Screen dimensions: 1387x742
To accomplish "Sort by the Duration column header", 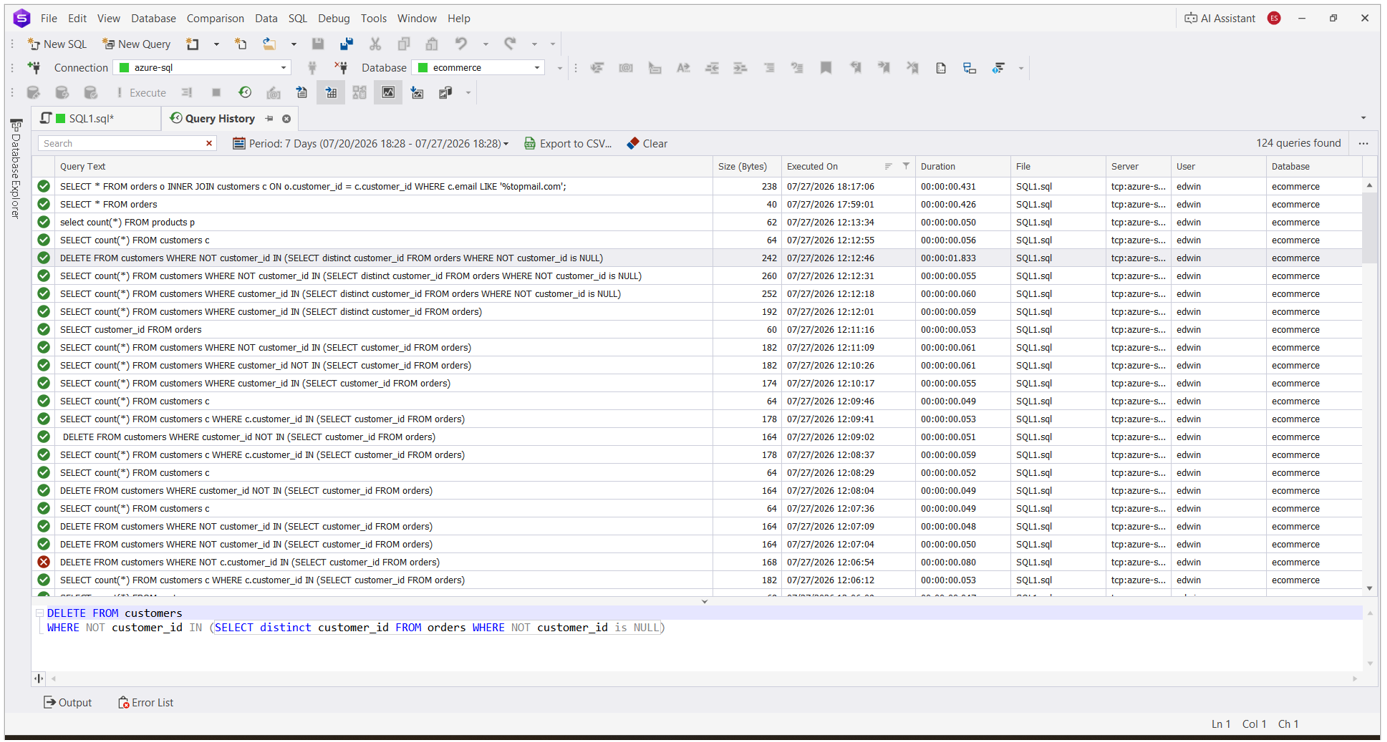I will coord(962,167).
